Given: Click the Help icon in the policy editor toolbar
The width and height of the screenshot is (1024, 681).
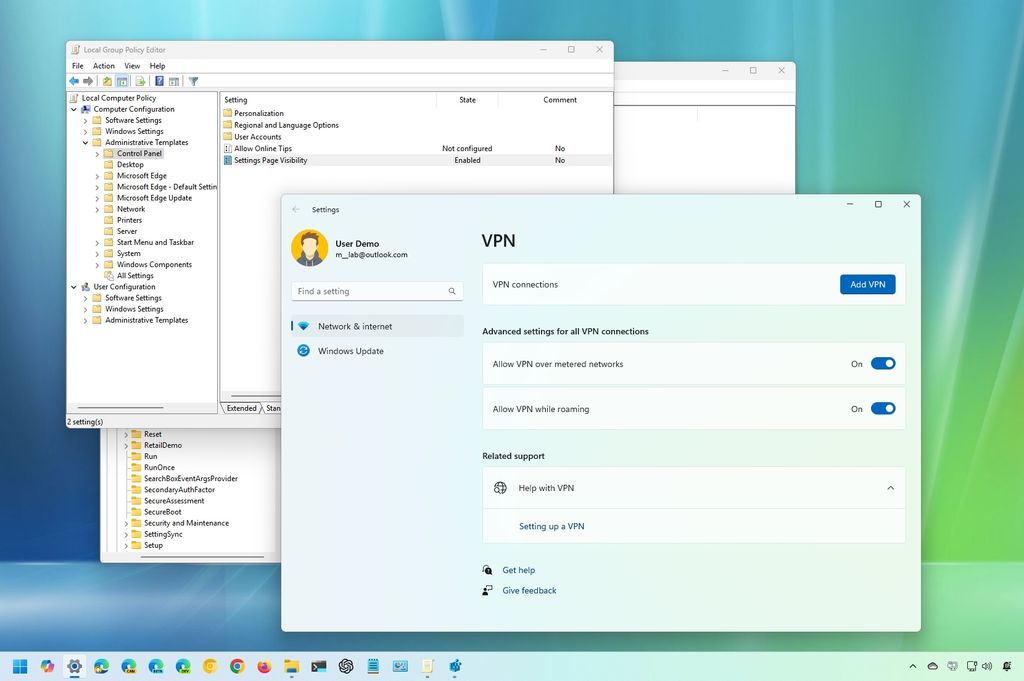Looking at the screenshot, I should tap(159, 81).
